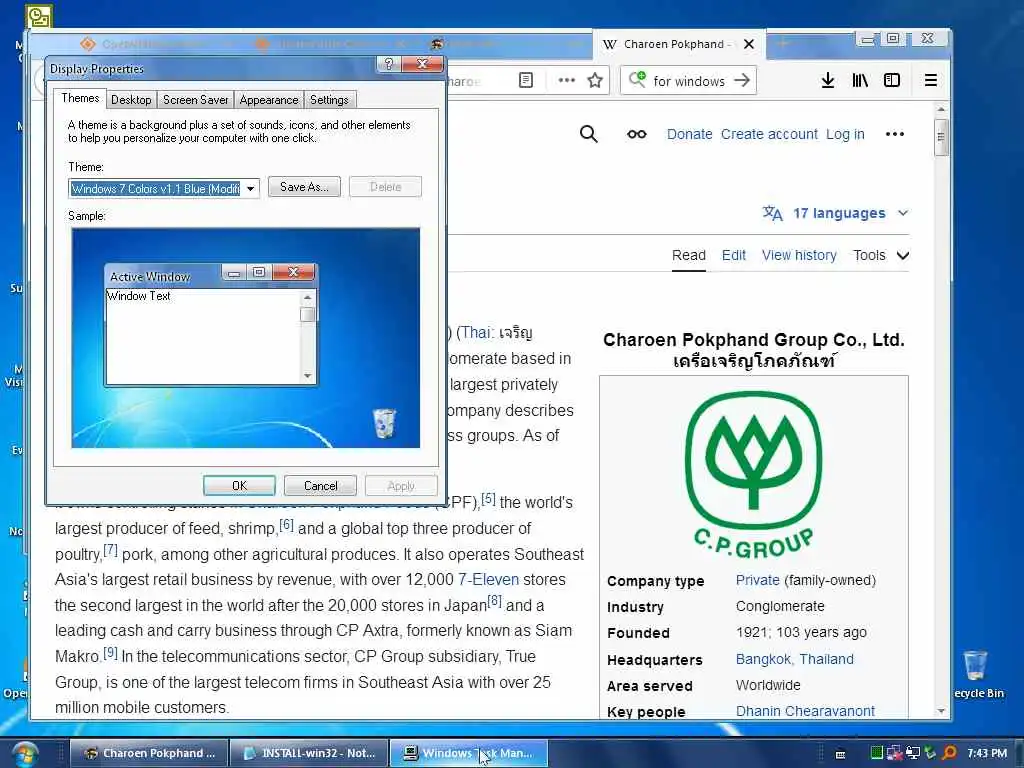This screenshot has height=768, width=1024.
Task: Click the Save As... button
Action: pos(304,187)
